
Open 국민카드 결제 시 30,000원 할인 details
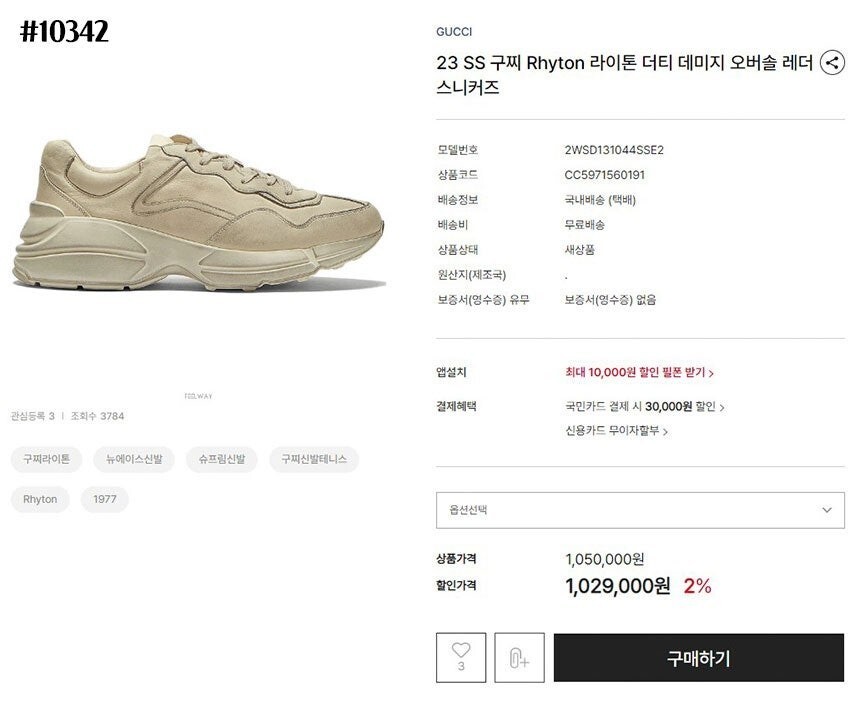pos(644,406)
